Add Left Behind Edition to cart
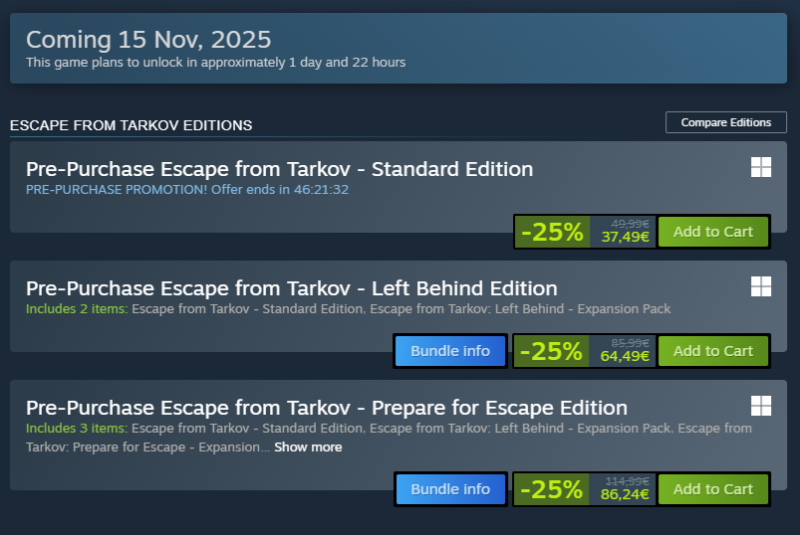 coord(713,351)
